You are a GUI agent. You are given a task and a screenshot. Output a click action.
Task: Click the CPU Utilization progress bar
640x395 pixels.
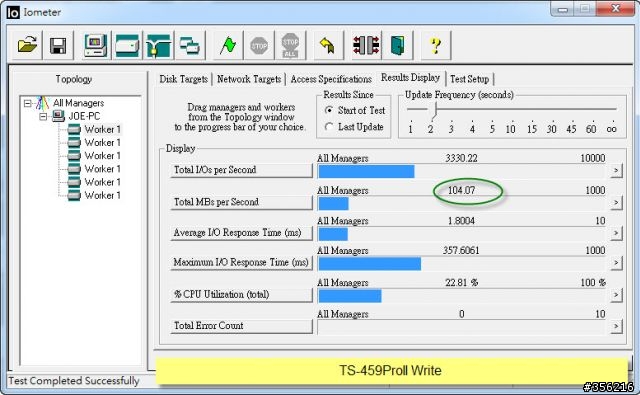(461, 296)
